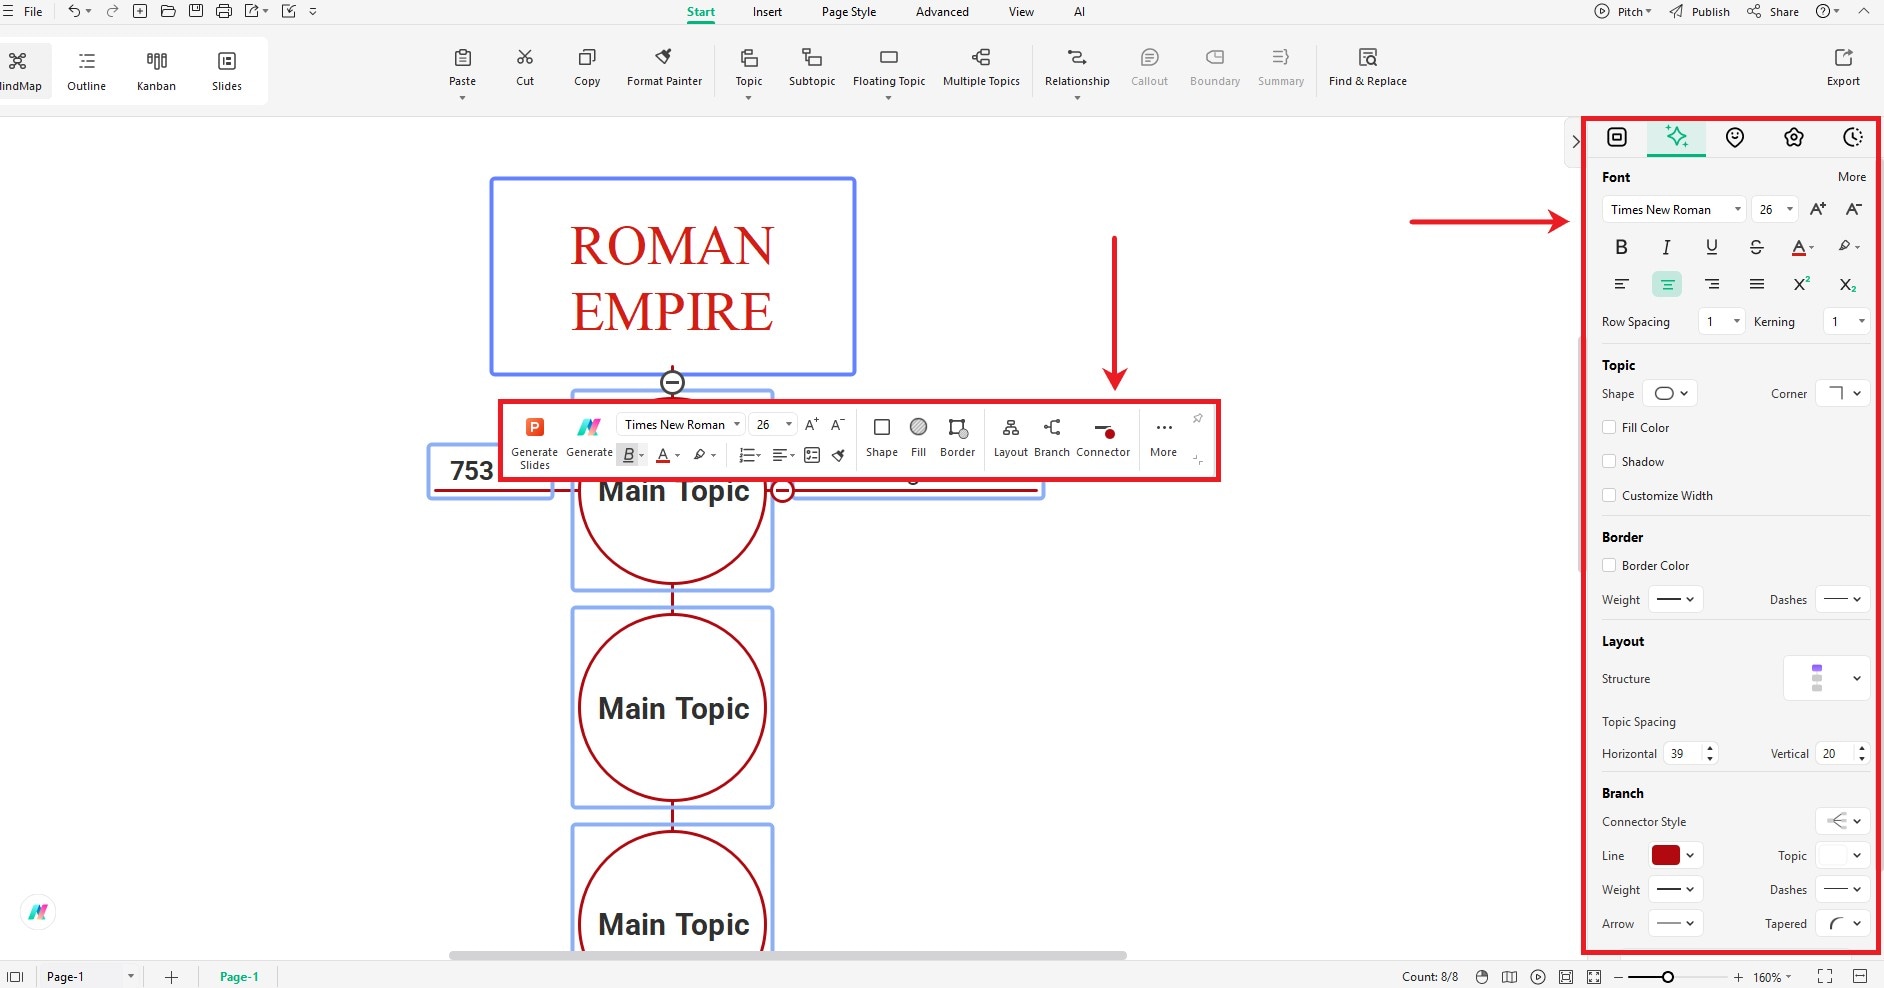Open the View ribbon tab
Viewport: 1884px width, 988px height.
coord(1021,12)
